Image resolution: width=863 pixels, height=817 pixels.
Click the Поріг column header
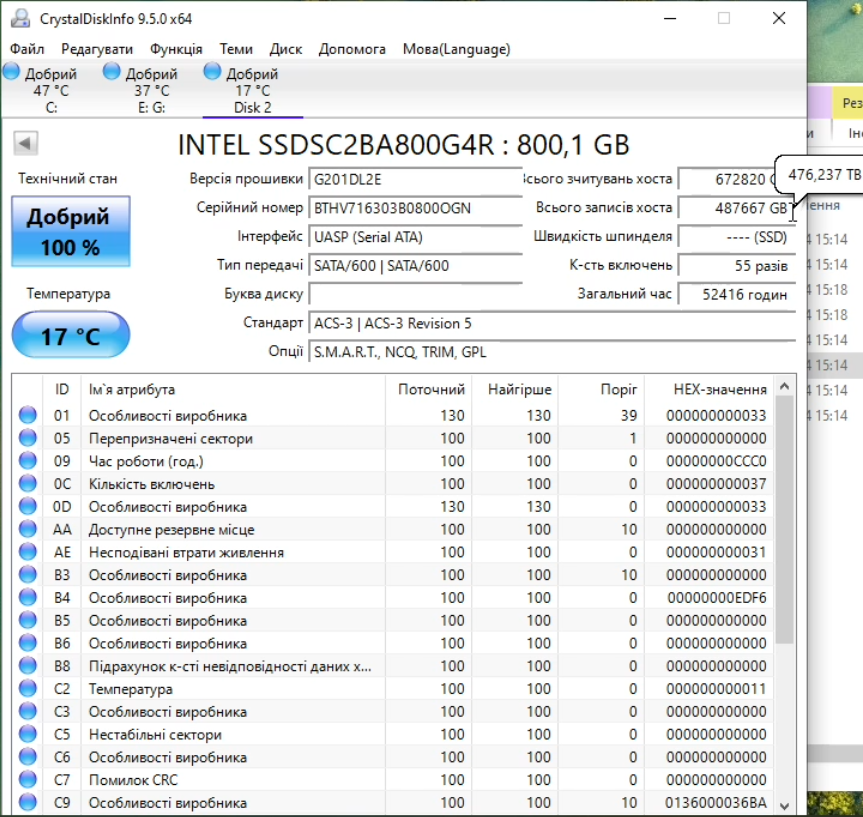pos(601,390)
